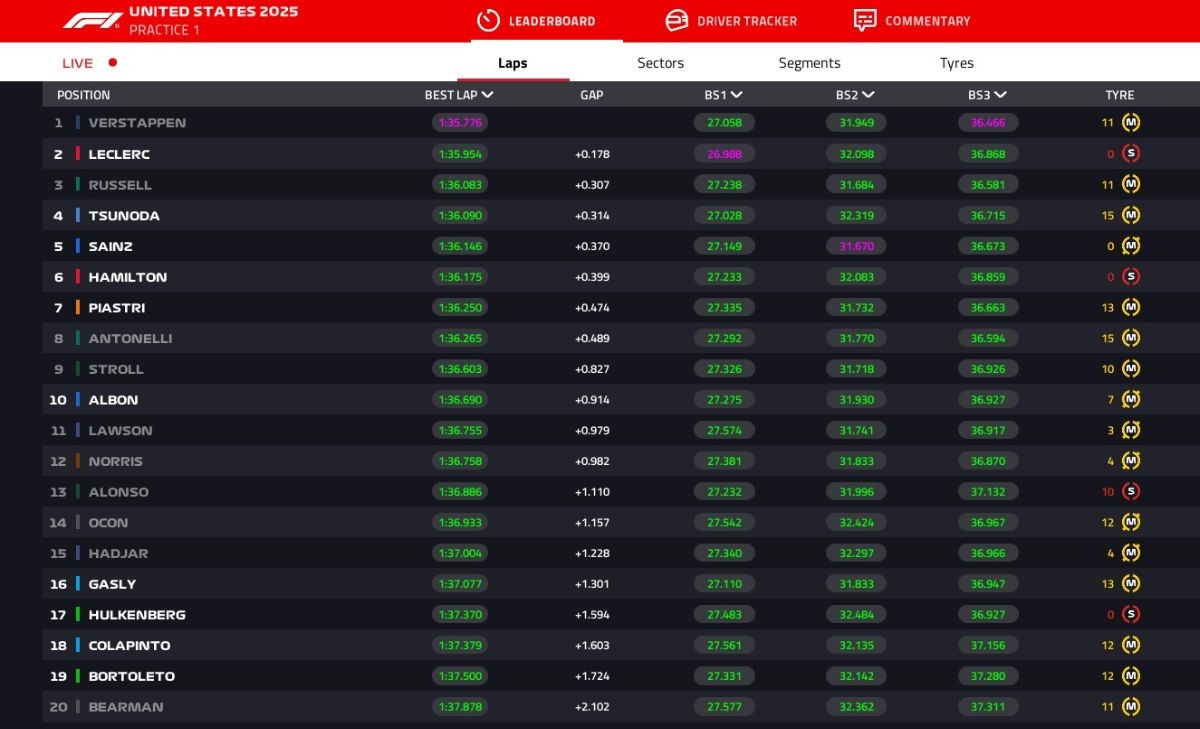Open the BS2 column sort chevron
Image resolution: width=1200 pixels, height=729 pixels.
[868, 95]
